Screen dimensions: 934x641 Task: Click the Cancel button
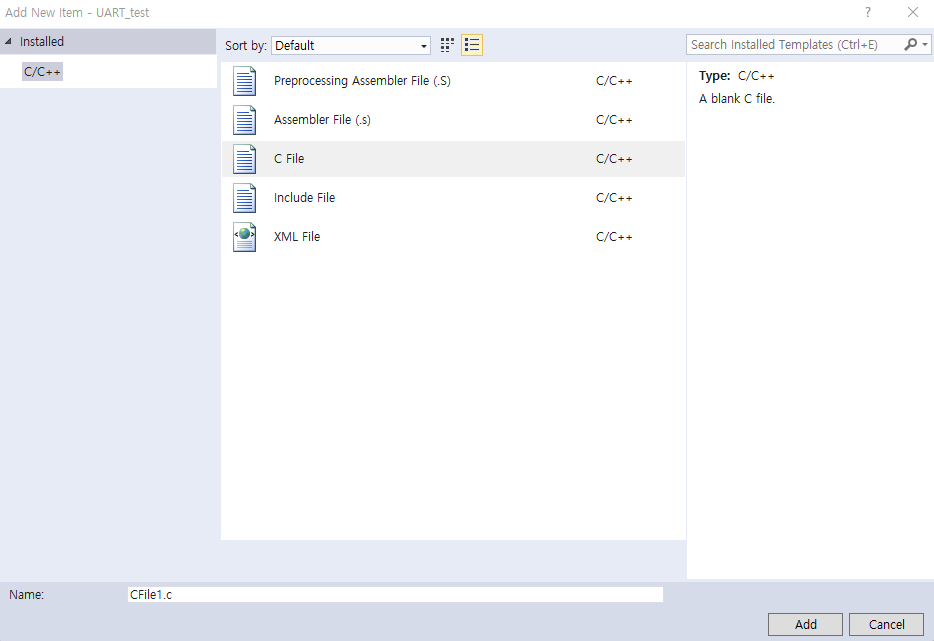pyautogui.click(x=886, y=624)
